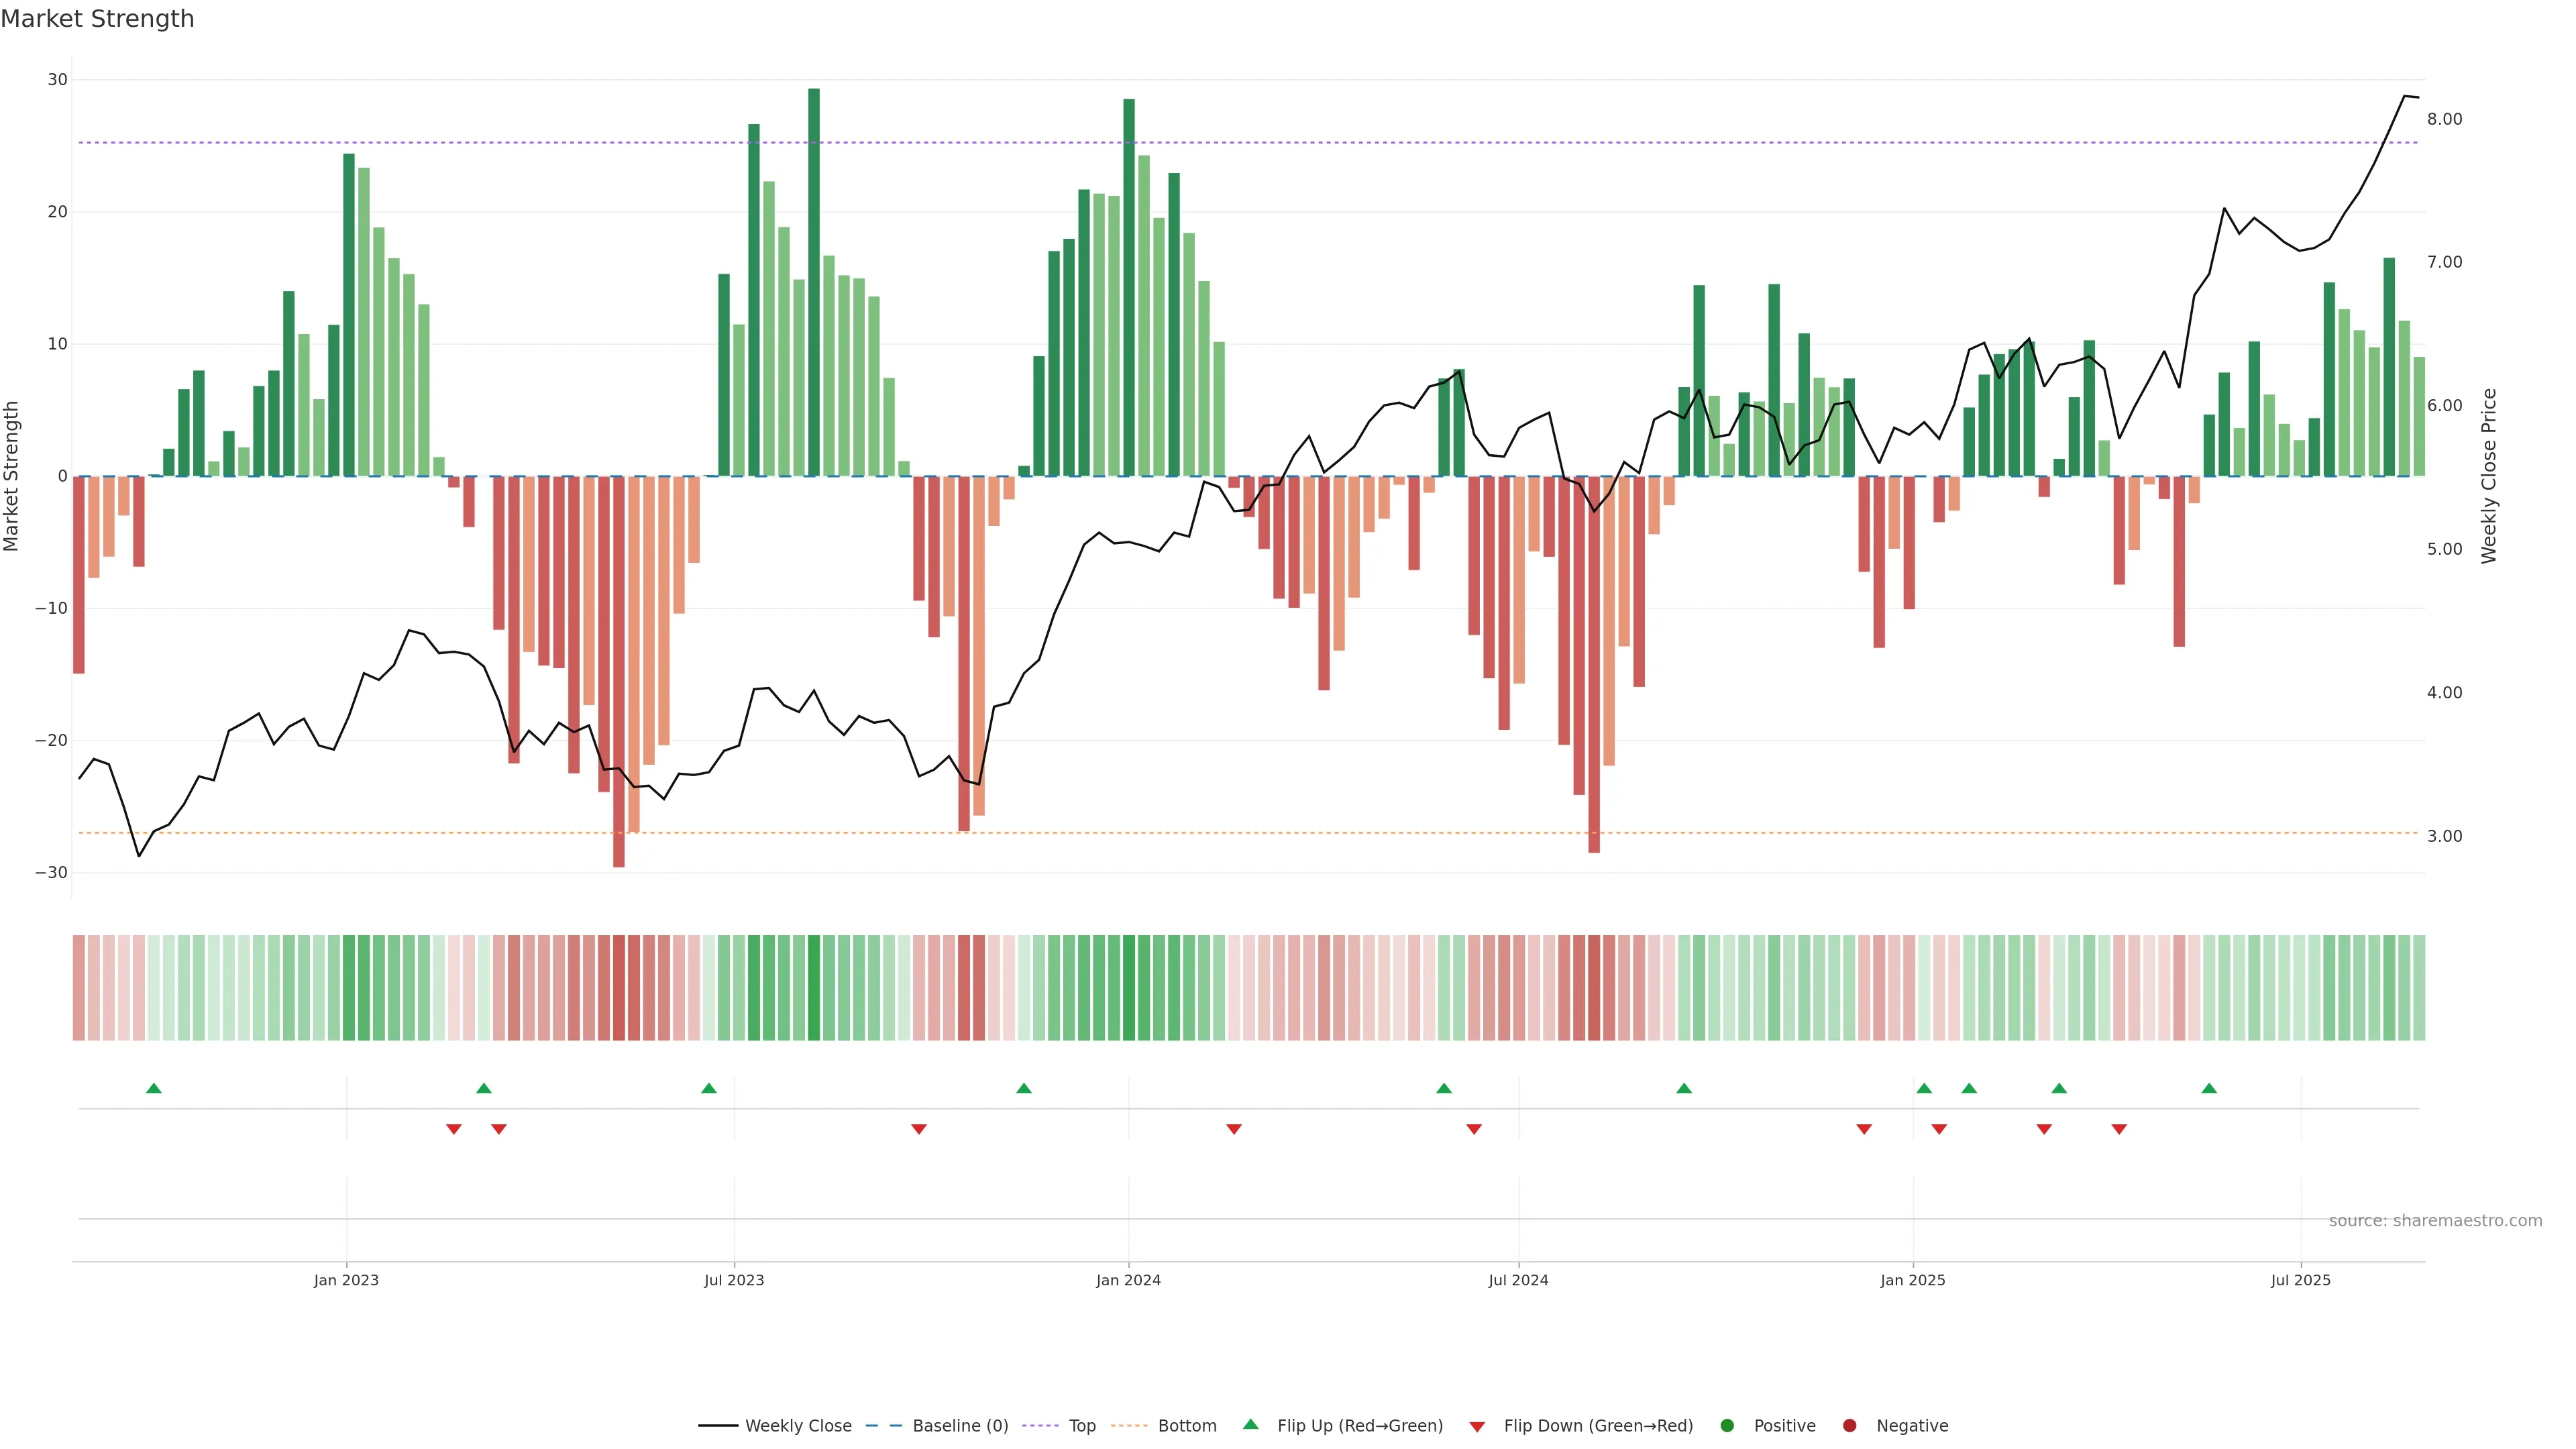Click the rightmost green flip-up triangle marker
The height and width of the screenshot is (1449, 2576).
pyautogui.click(x=2209, y=1088)
